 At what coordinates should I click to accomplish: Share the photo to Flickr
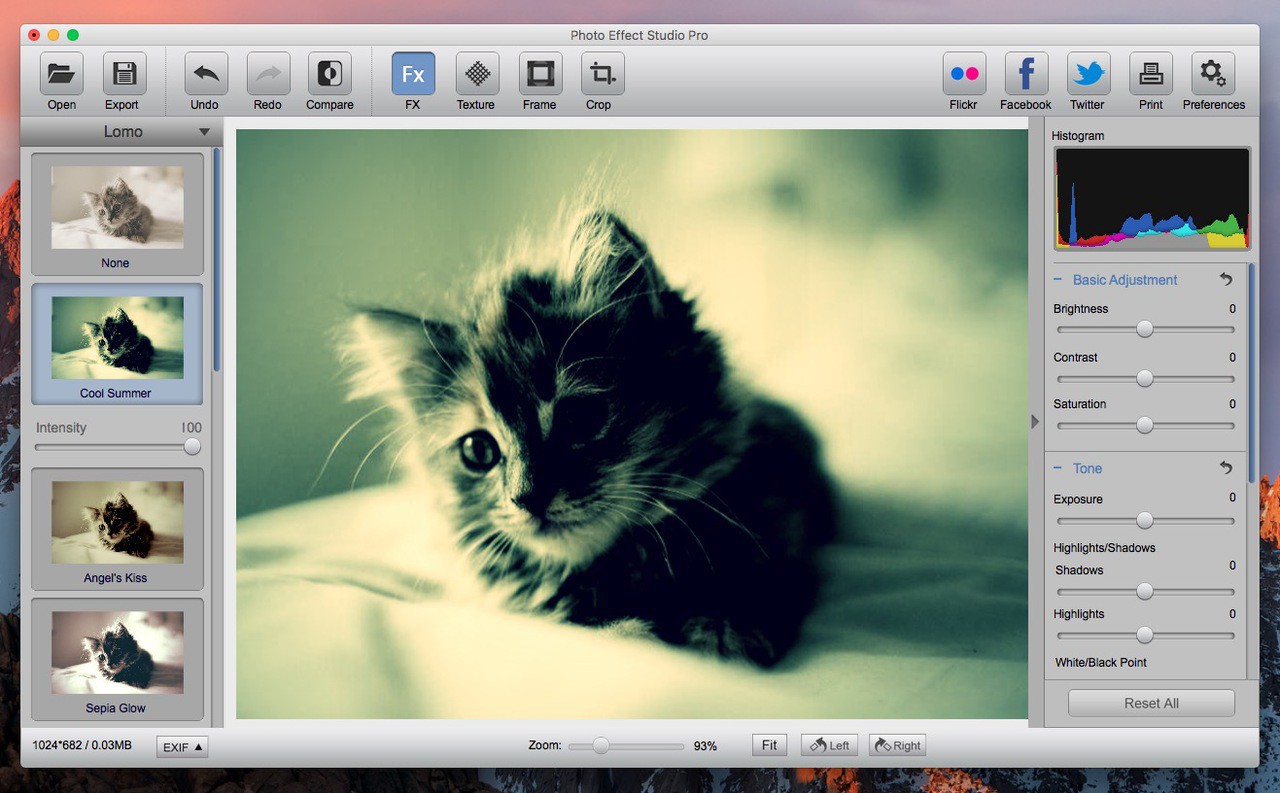pyautogui.click(x=964, y=75)
